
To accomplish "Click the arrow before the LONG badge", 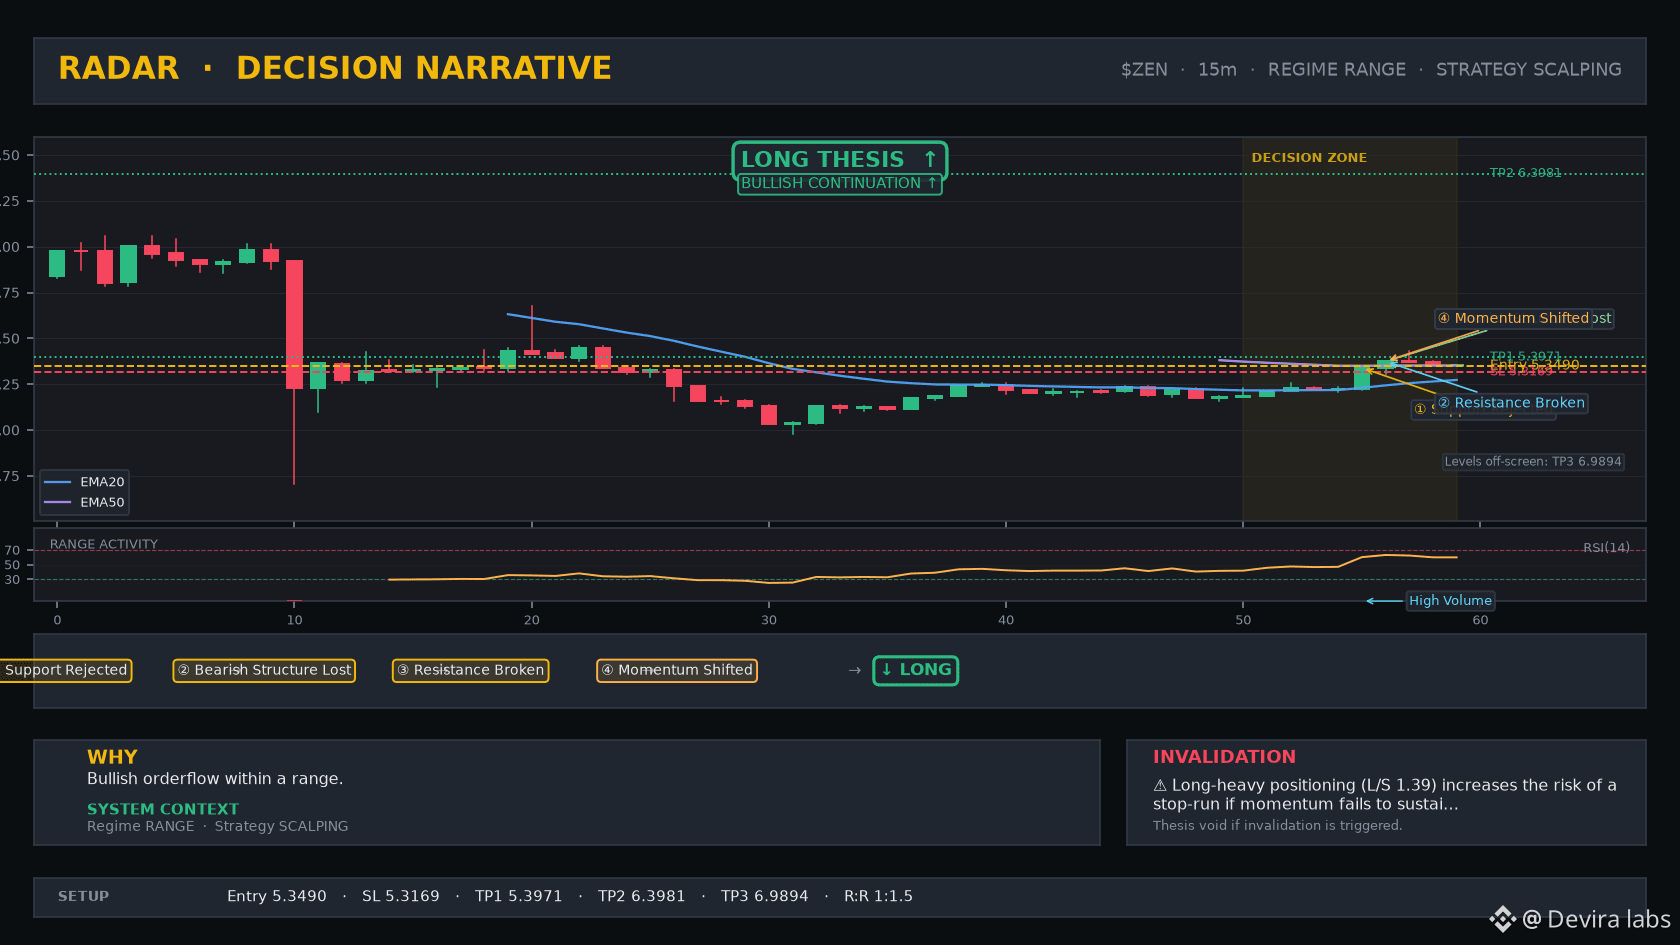I will coord(854,670).
